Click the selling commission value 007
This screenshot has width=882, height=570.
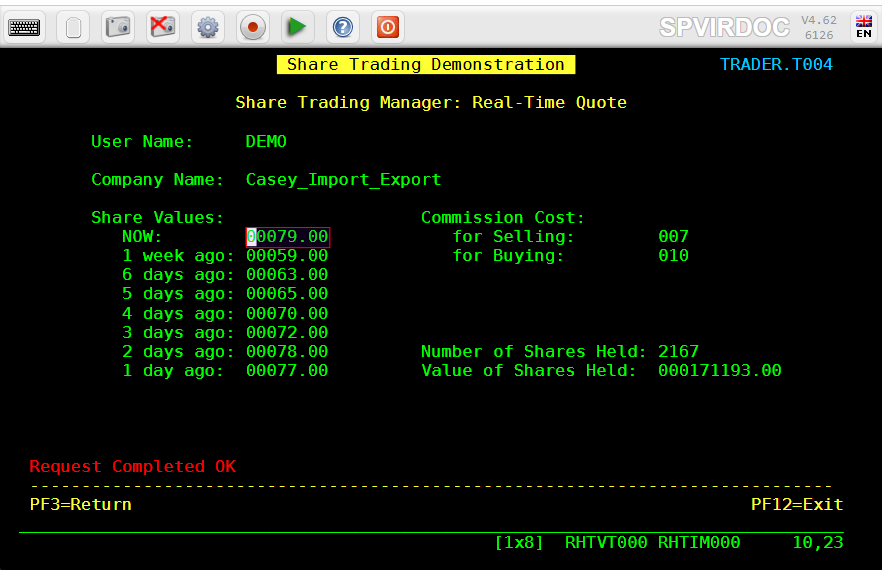point(673,236)
